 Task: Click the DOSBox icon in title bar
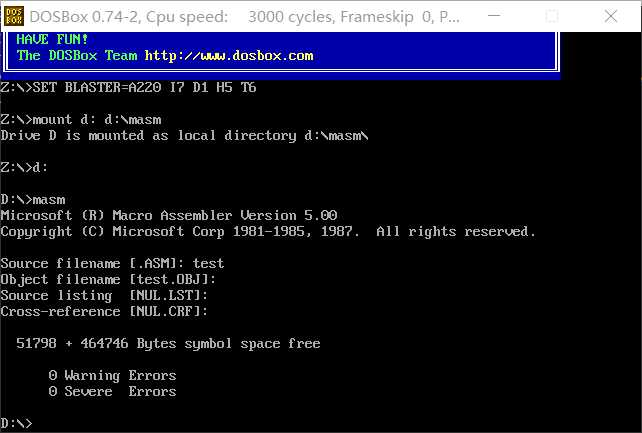pos(14,16)
